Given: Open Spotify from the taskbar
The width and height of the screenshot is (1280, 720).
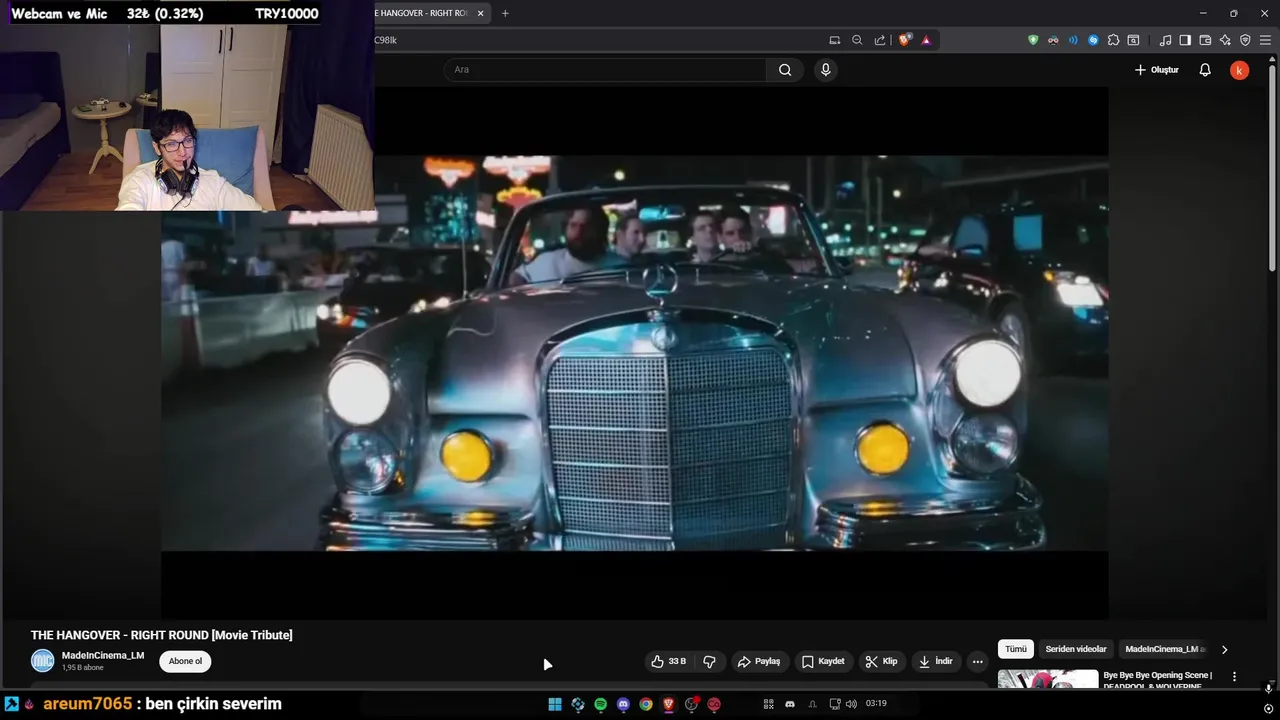Looking at the screenshot, I should 600,704.
